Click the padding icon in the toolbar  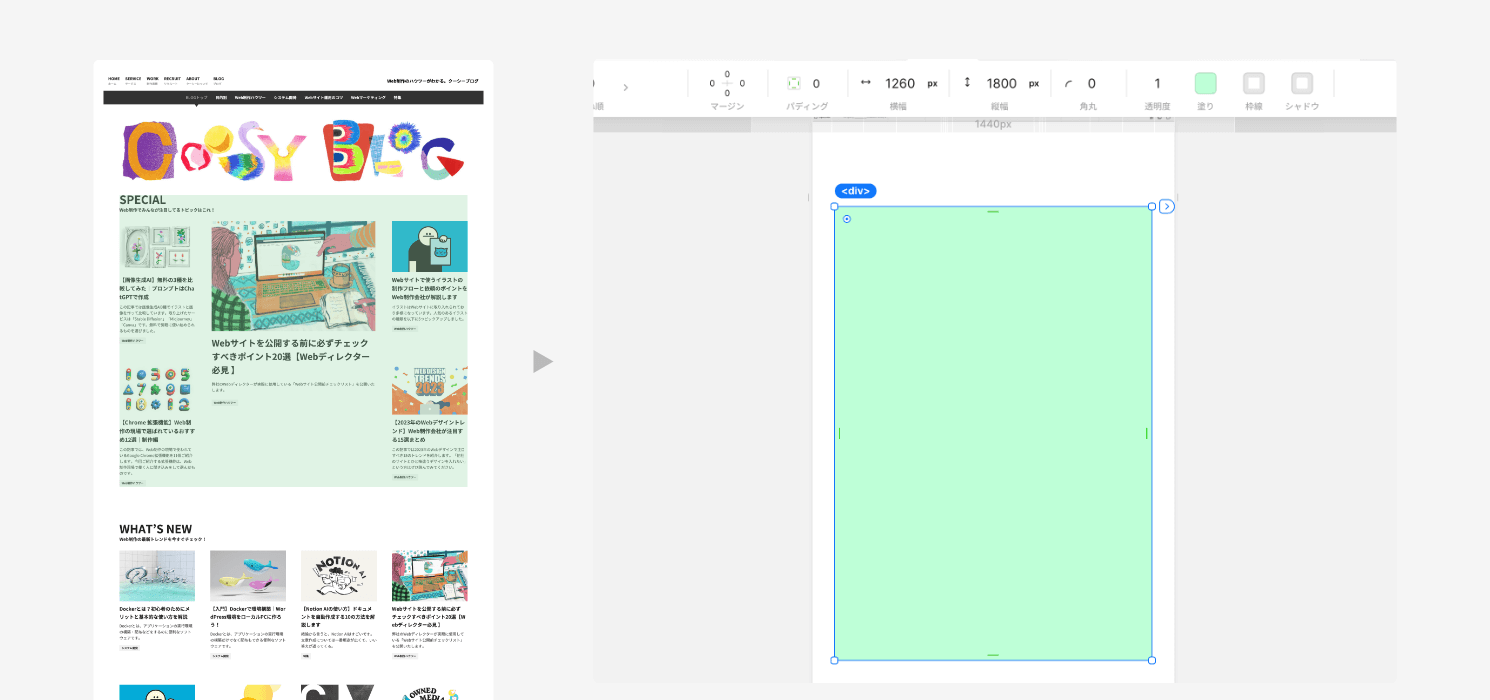[794, 84]
